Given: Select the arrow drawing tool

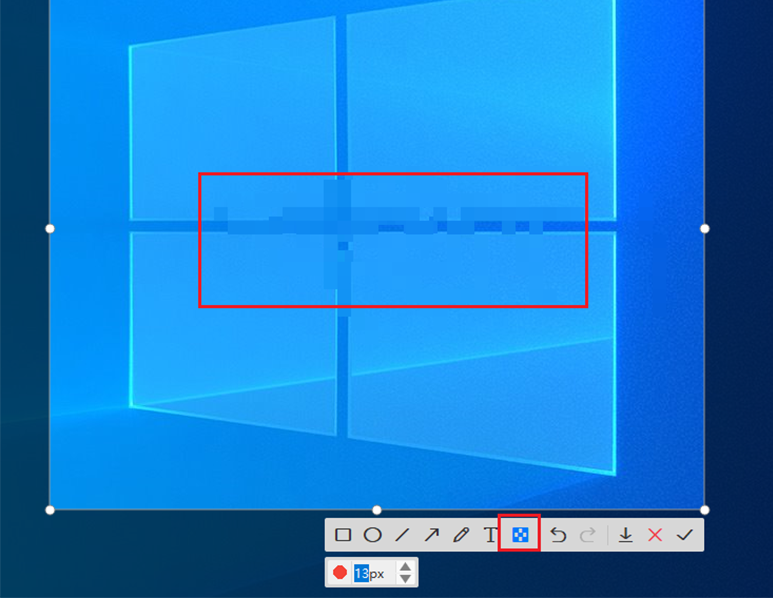Looking at the screenshot, I should [431, 535].
